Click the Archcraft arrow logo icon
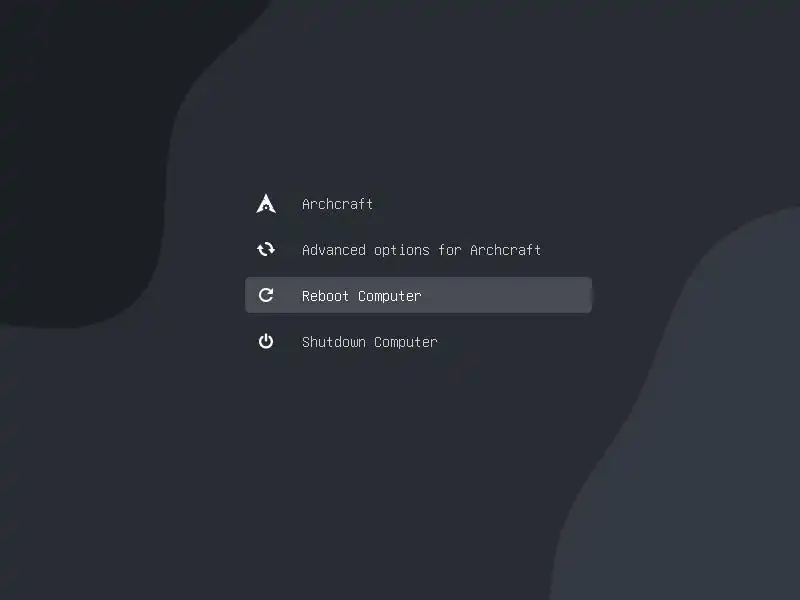Screen dimensions: 800x600 [x=266, y=203]
